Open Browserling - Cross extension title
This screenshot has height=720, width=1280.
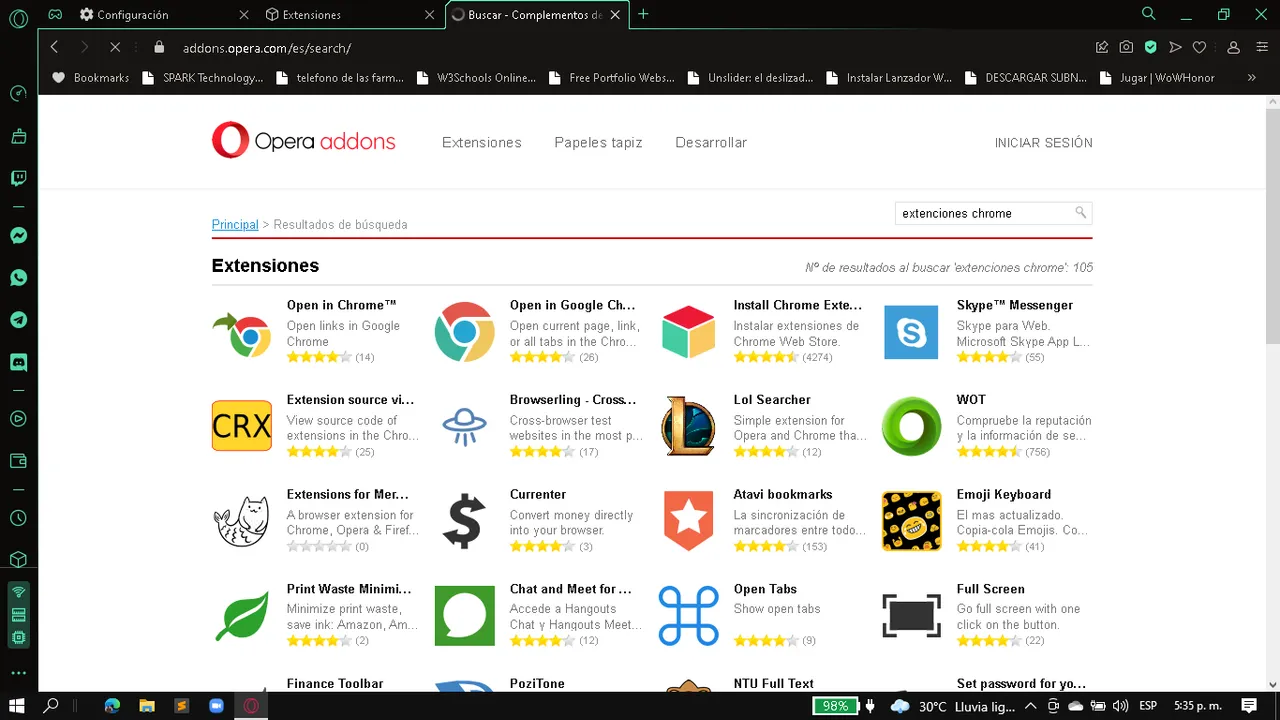coord(573,399)
